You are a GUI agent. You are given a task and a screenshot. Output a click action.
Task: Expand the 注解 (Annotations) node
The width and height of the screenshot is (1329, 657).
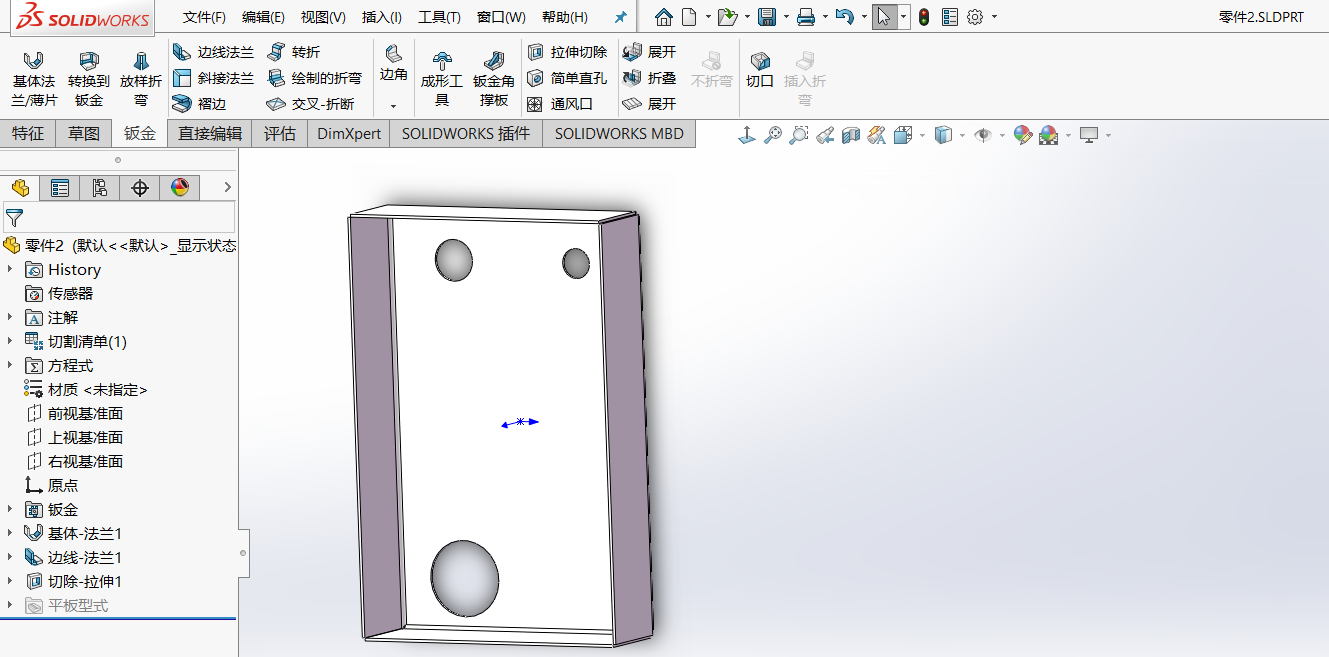pyautogui.click(x=10, y=317)
